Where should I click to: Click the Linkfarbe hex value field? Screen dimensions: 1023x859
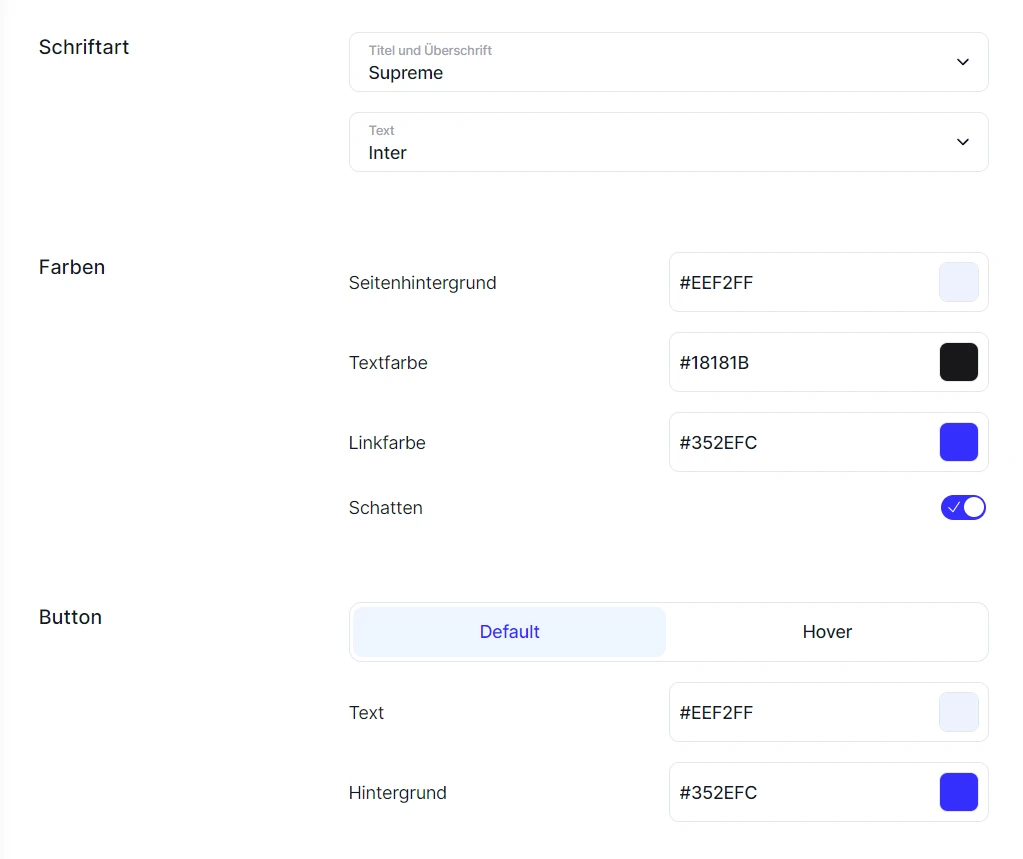tap(790, 443)
